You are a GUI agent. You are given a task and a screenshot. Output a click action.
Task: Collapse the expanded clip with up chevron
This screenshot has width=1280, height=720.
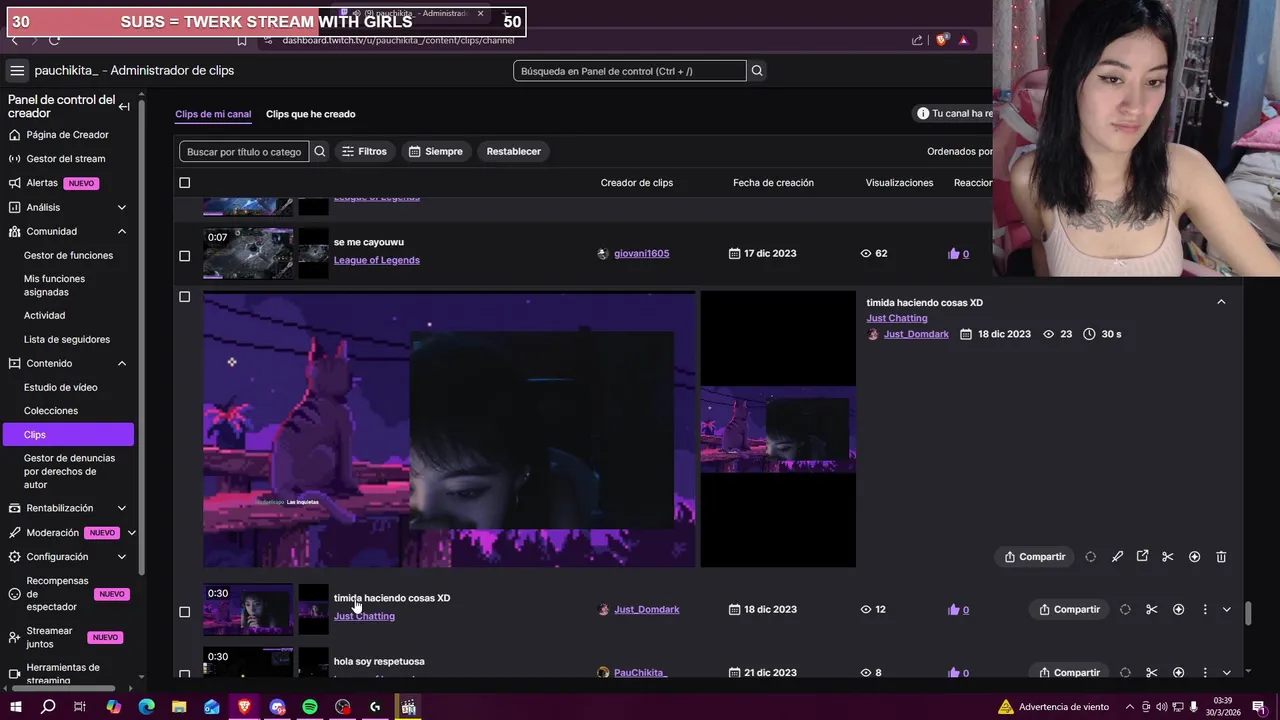(1221, 302)
